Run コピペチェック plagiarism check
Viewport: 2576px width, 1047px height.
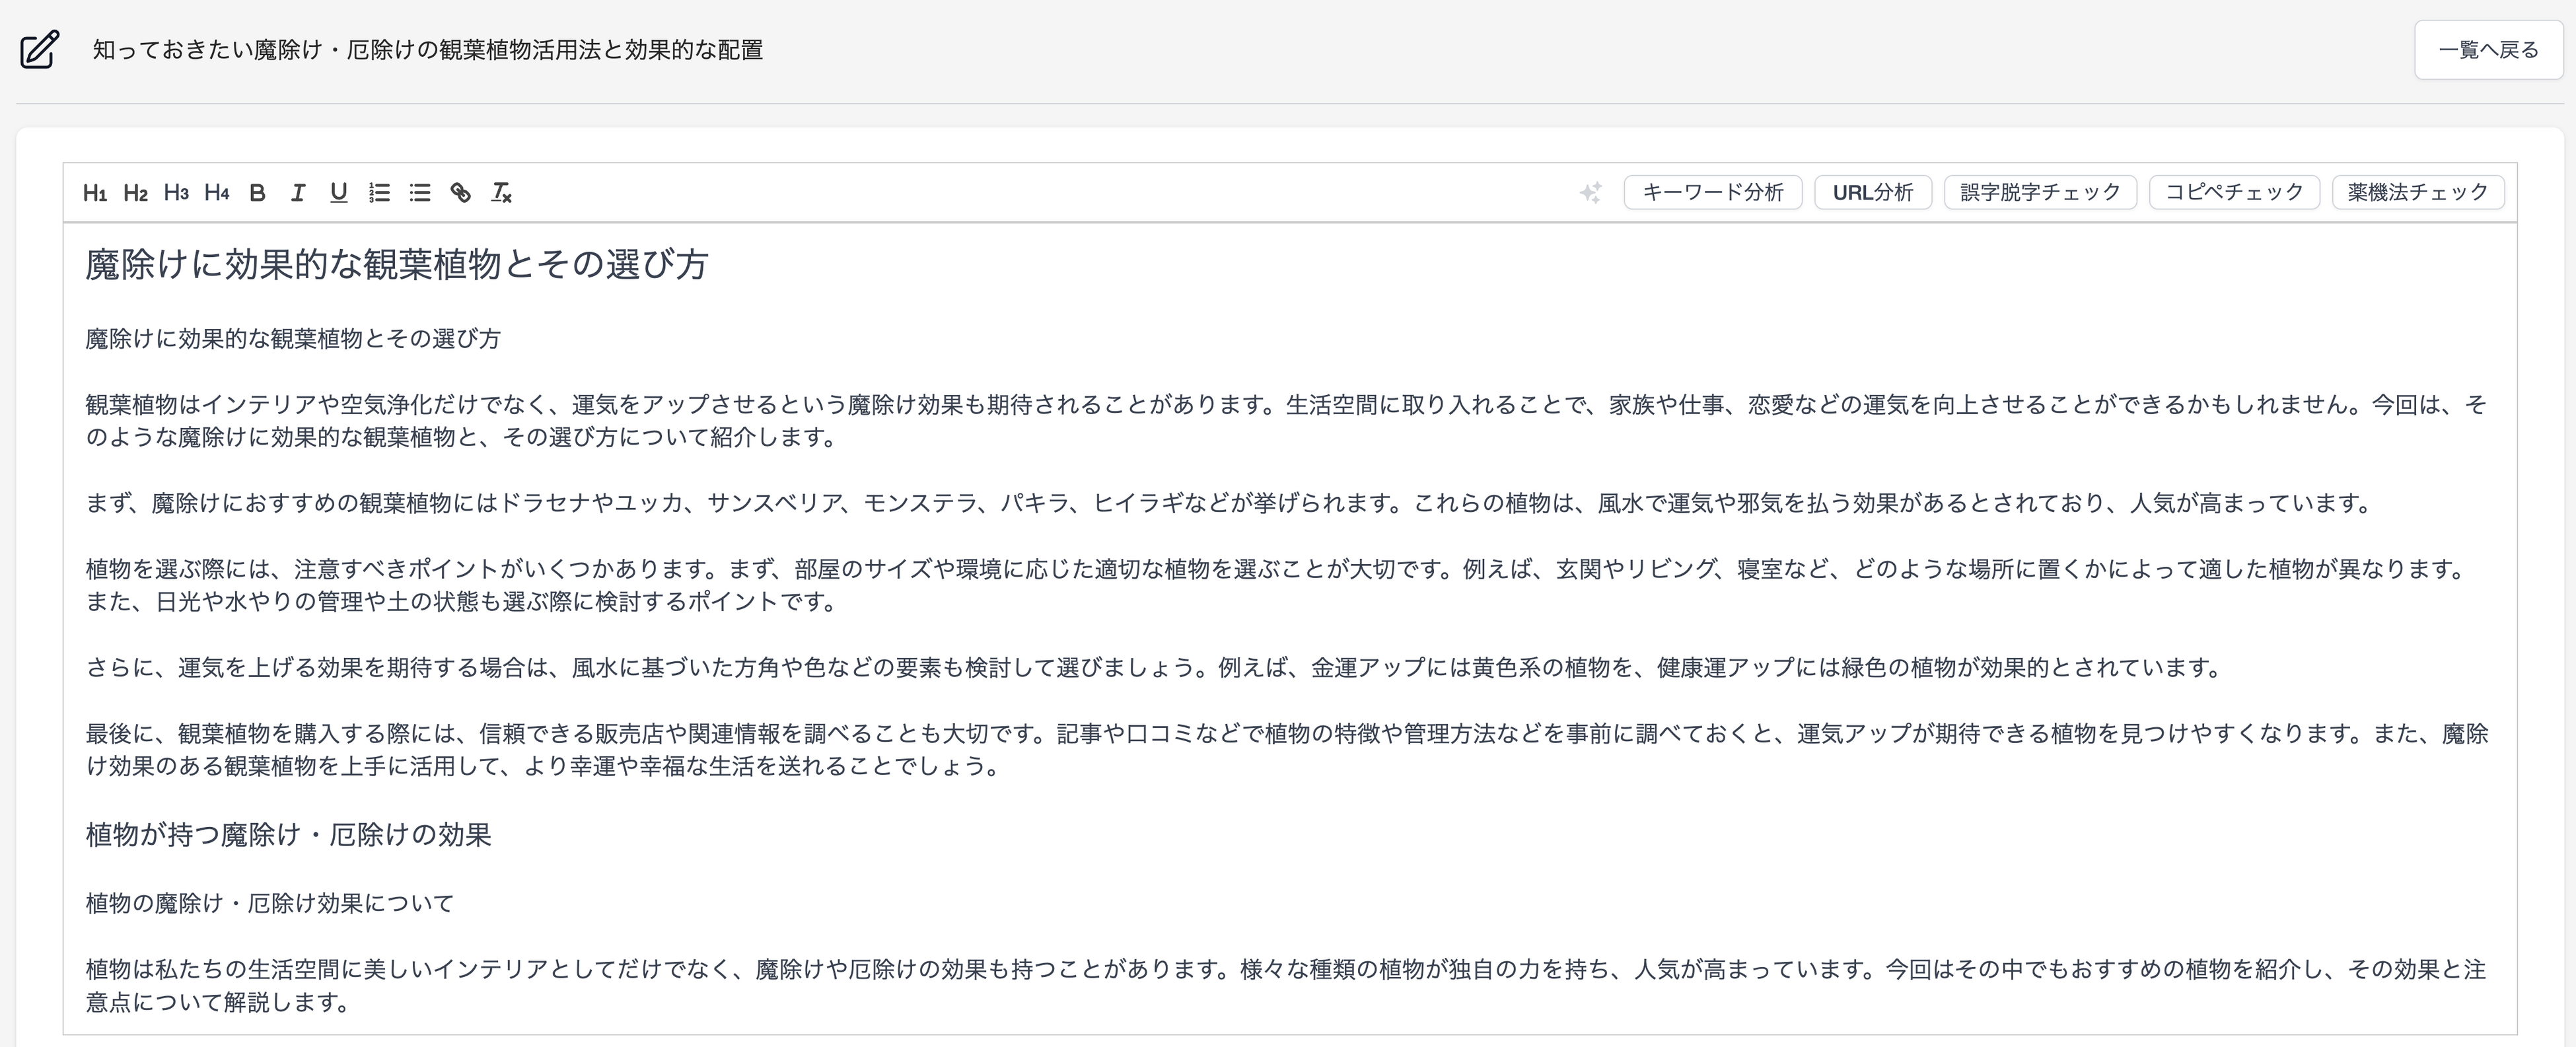click(2234, 192)
